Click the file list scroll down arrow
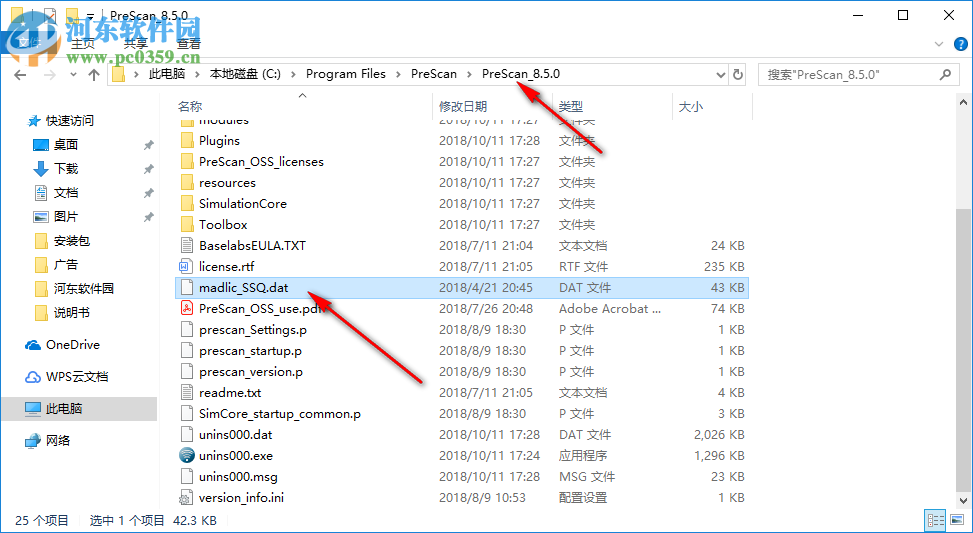Viewport: 973px width, 533px height. [963, 499]
